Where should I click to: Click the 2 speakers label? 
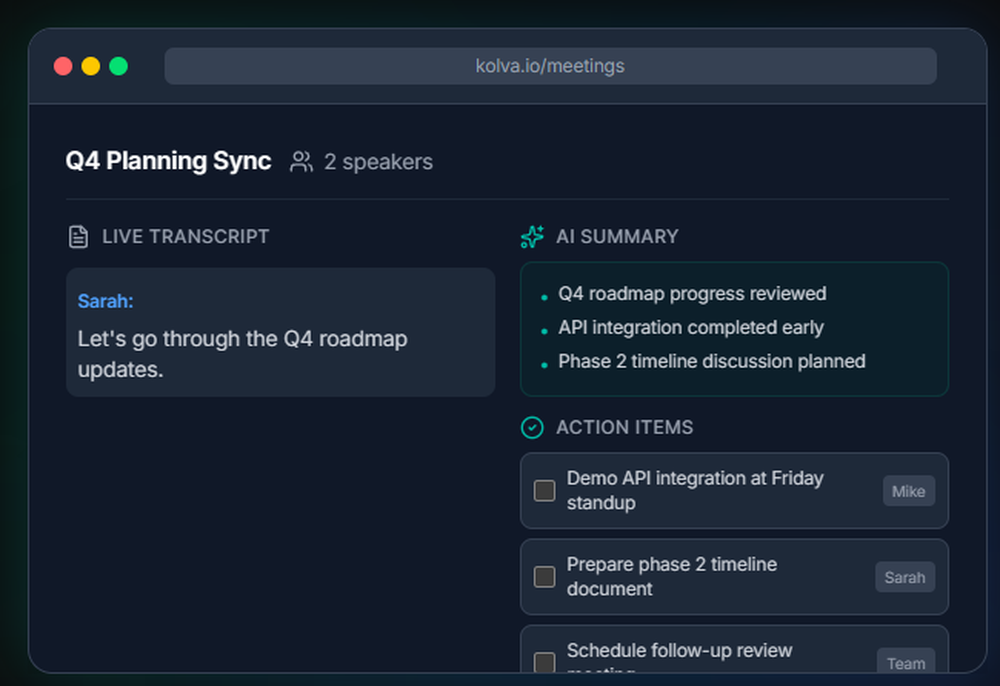coord(378,161)
